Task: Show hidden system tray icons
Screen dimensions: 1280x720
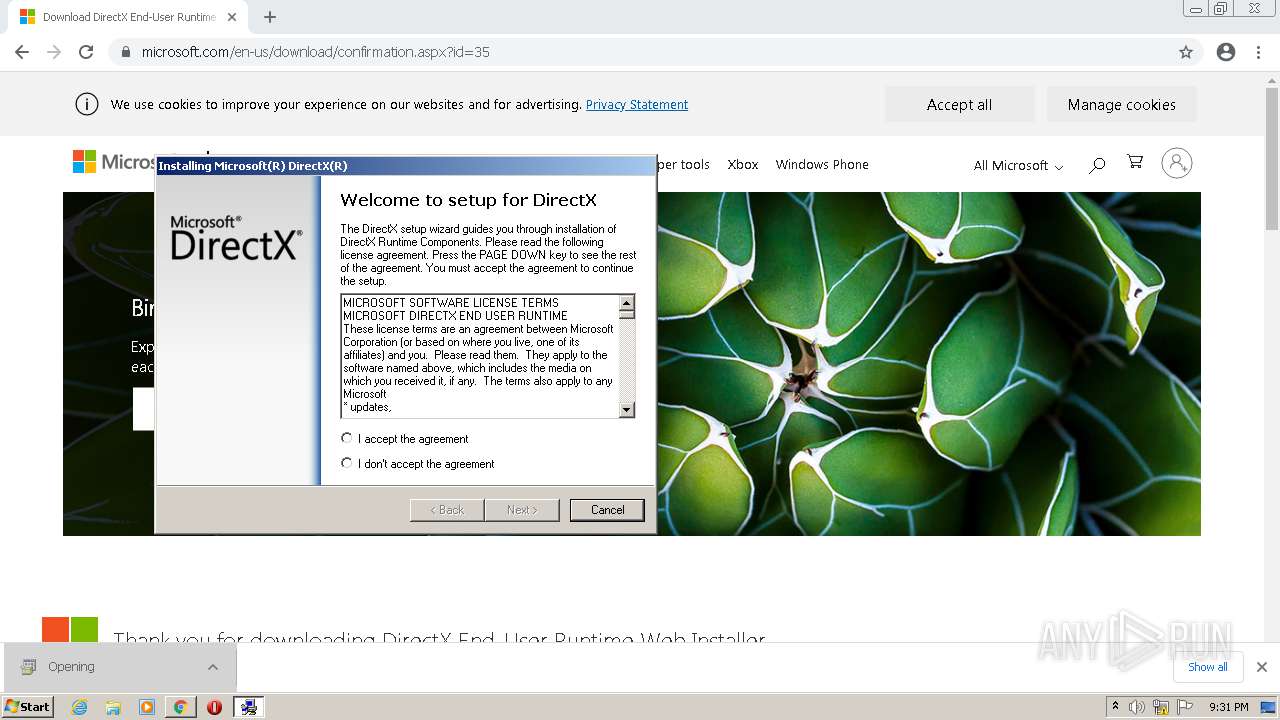Action: [x=1116, y=707]
